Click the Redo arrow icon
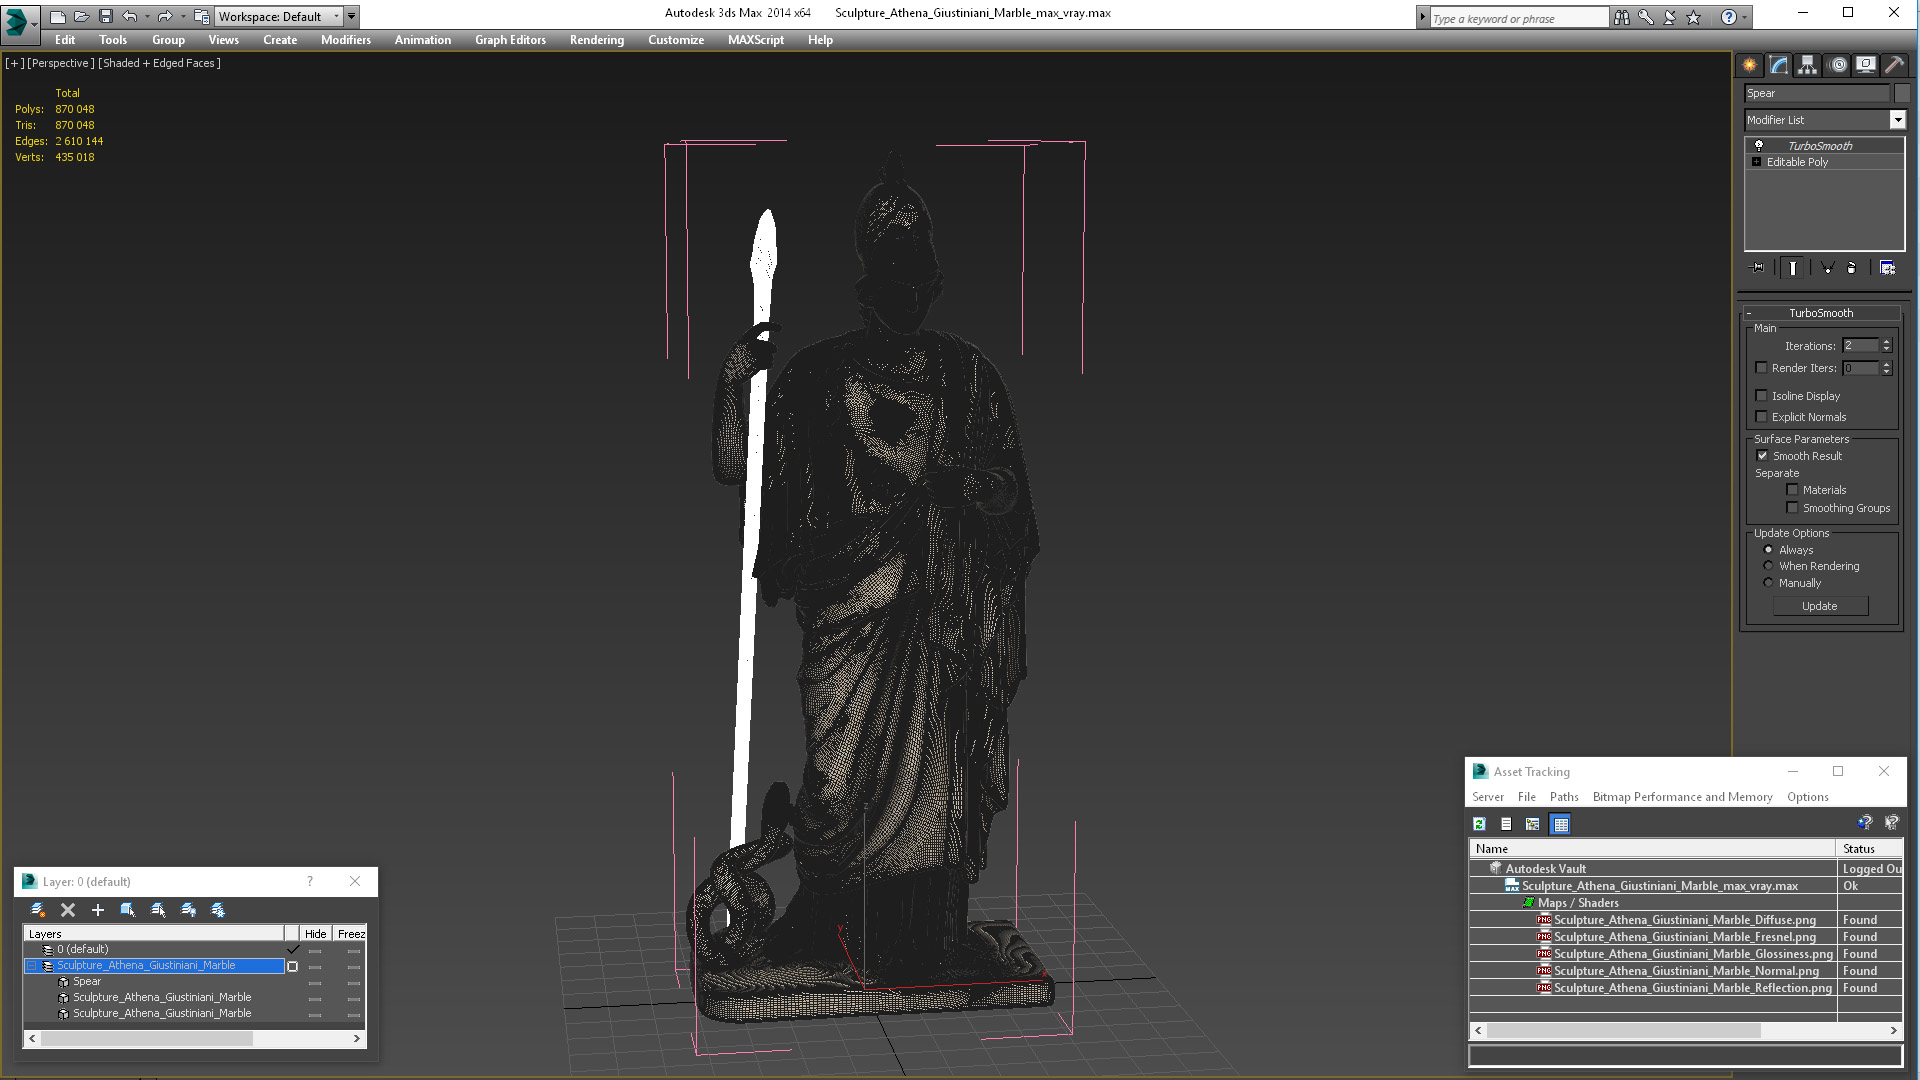Image resolution: width=1920 pixels, height=1080 pixels. click(x=165, y=16)
